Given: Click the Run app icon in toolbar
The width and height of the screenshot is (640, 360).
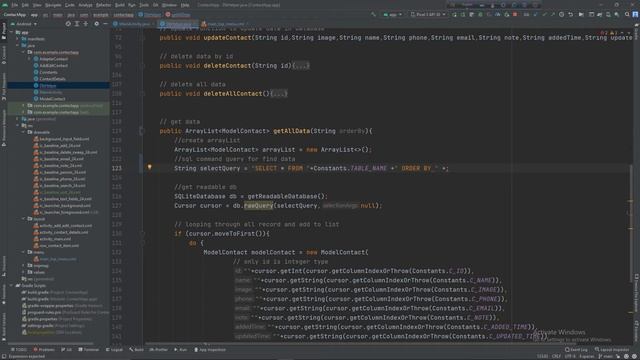Looking at the screenshot, I should (454, 15).
